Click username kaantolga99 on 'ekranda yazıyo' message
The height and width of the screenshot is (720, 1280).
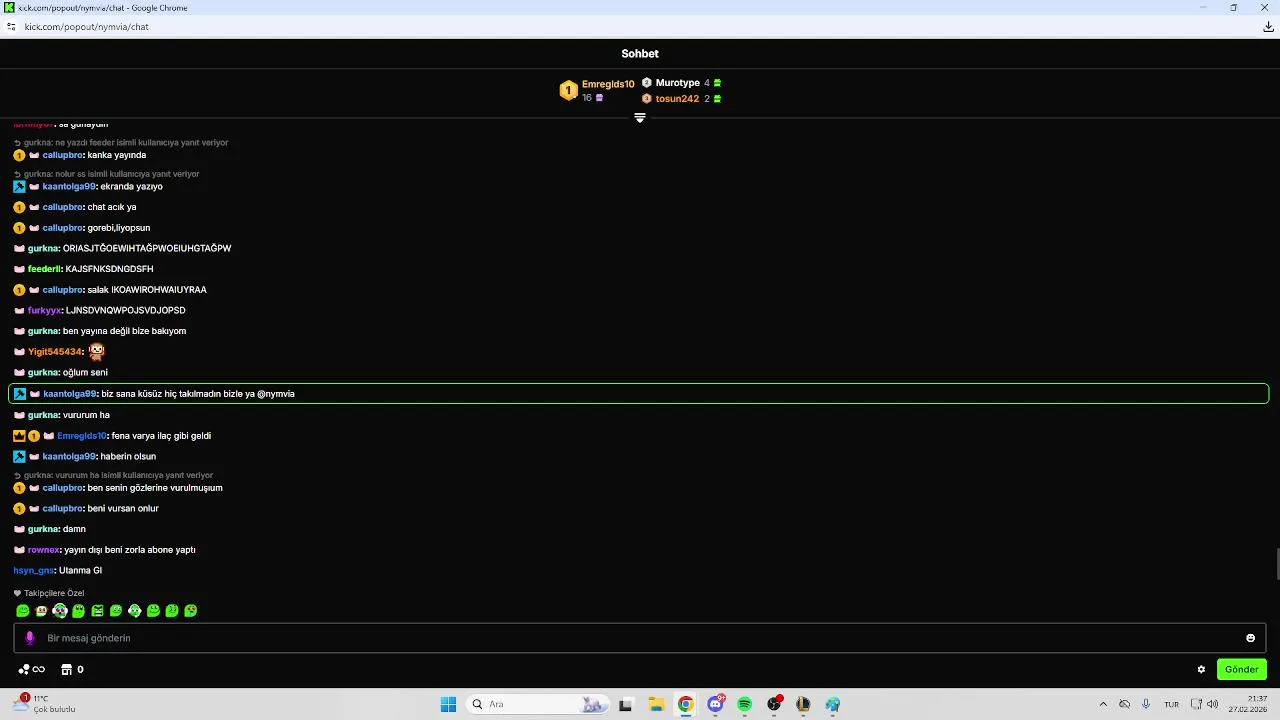(x=69, y=187)
